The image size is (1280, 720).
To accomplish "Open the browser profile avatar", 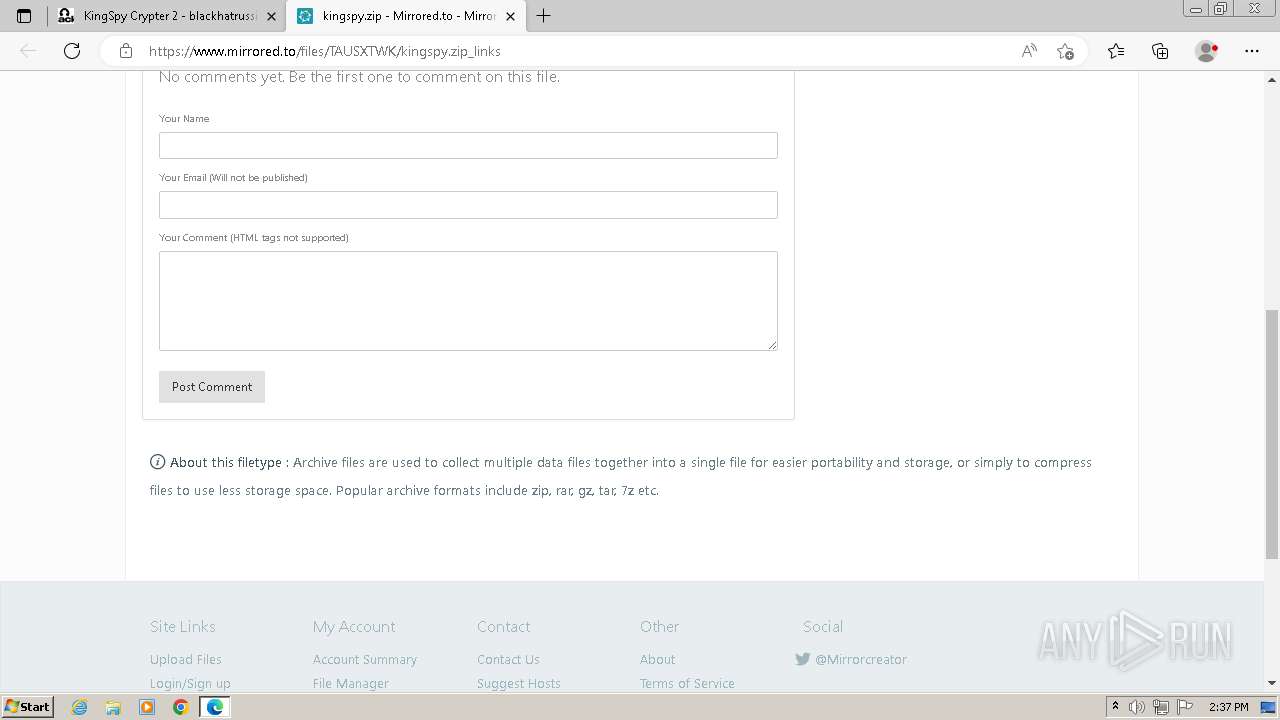I will tap(1206, 51).
